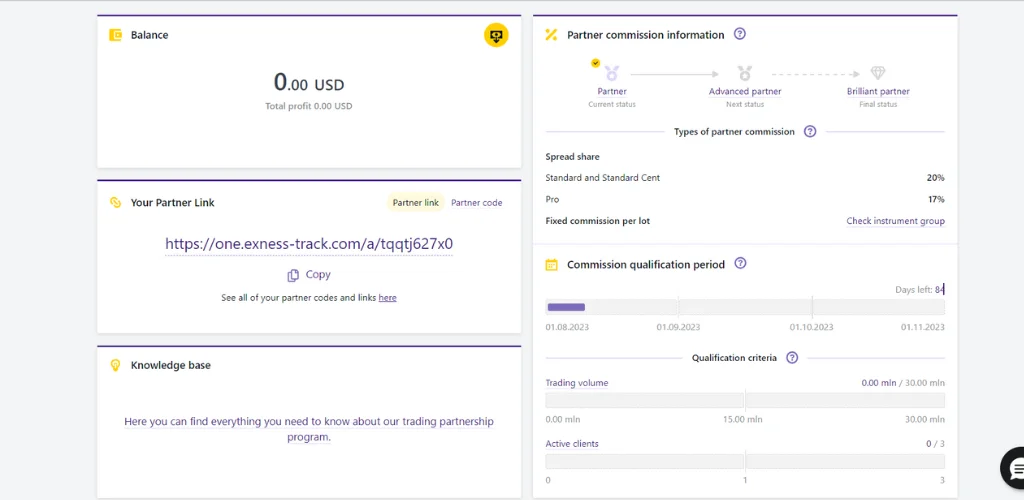The width and height of the screenshot is (1024, 500).
Task: Follow the 'here' link for all partner codes
Action: [x=387, y=298]
